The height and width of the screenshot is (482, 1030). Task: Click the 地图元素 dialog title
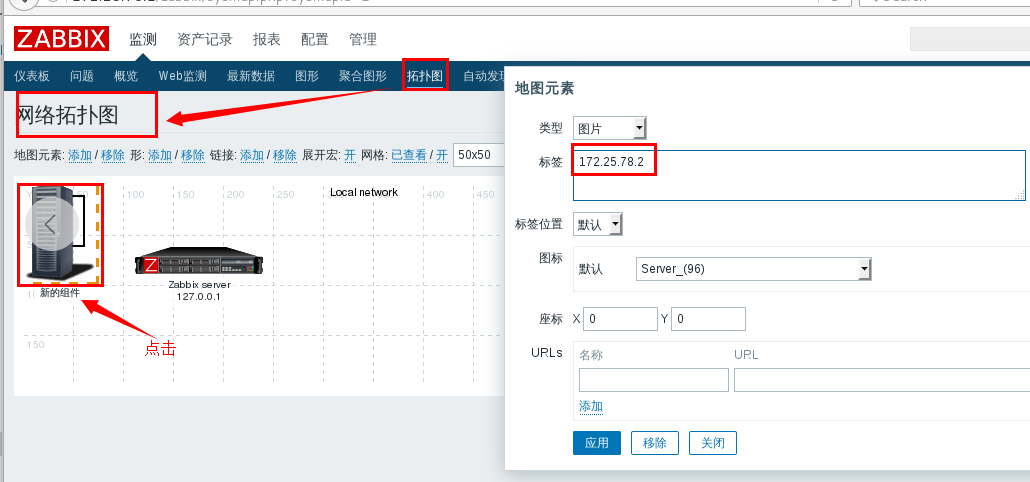pyautogui.click(x=545, y=88)
